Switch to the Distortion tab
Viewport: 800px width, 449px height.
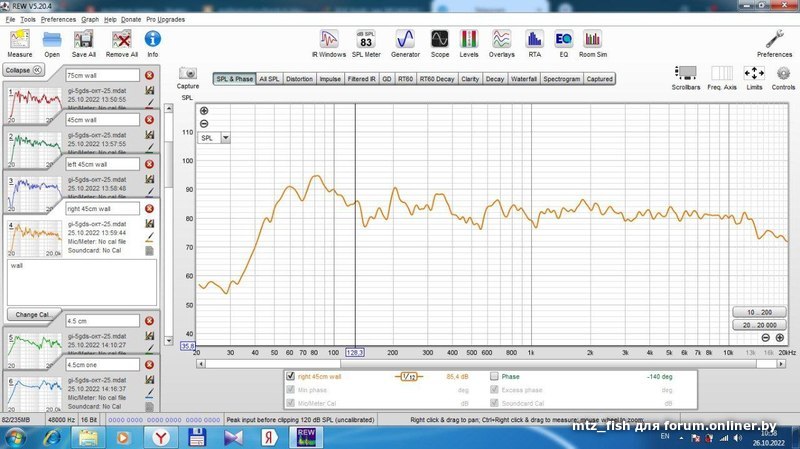coord(299,79)
